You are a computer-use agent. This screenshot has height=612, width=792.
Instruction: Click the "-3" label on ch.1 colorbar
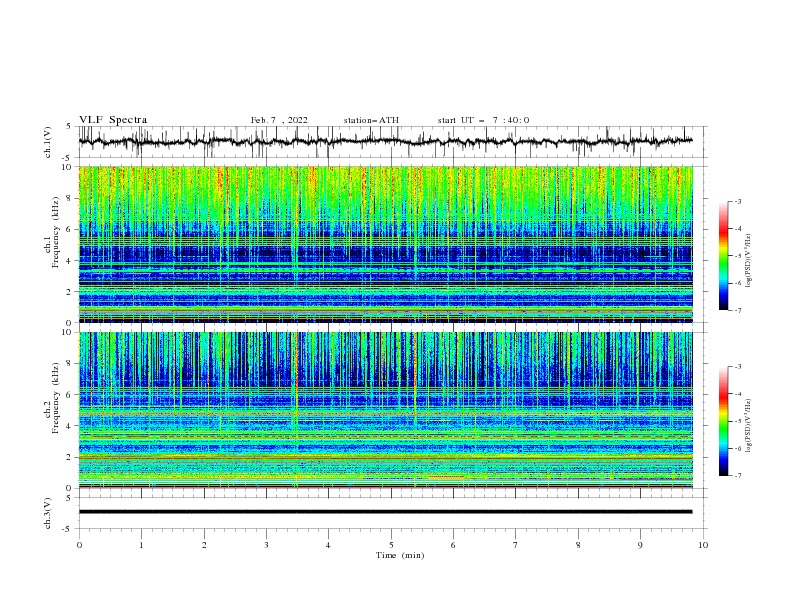coord(738,201)
